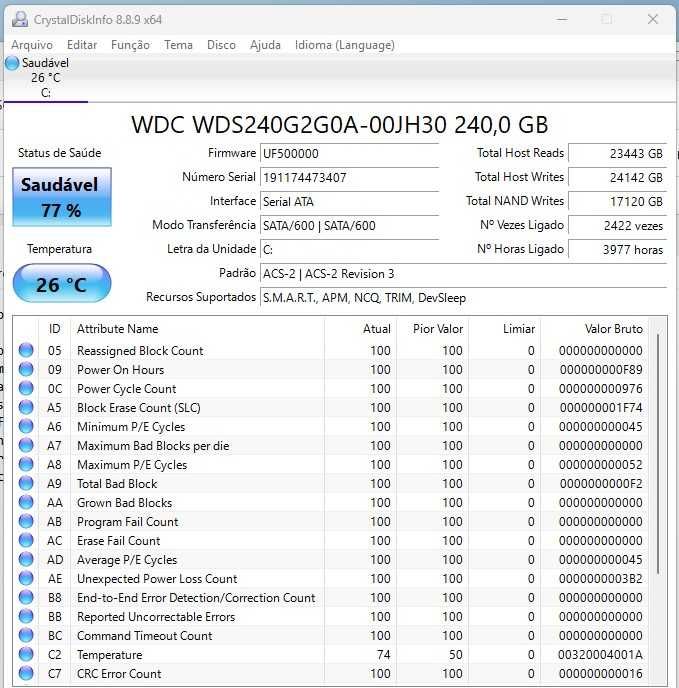Click Total Host Writes value 24142 GB
The image size is (679, 688).
point(618,178)
